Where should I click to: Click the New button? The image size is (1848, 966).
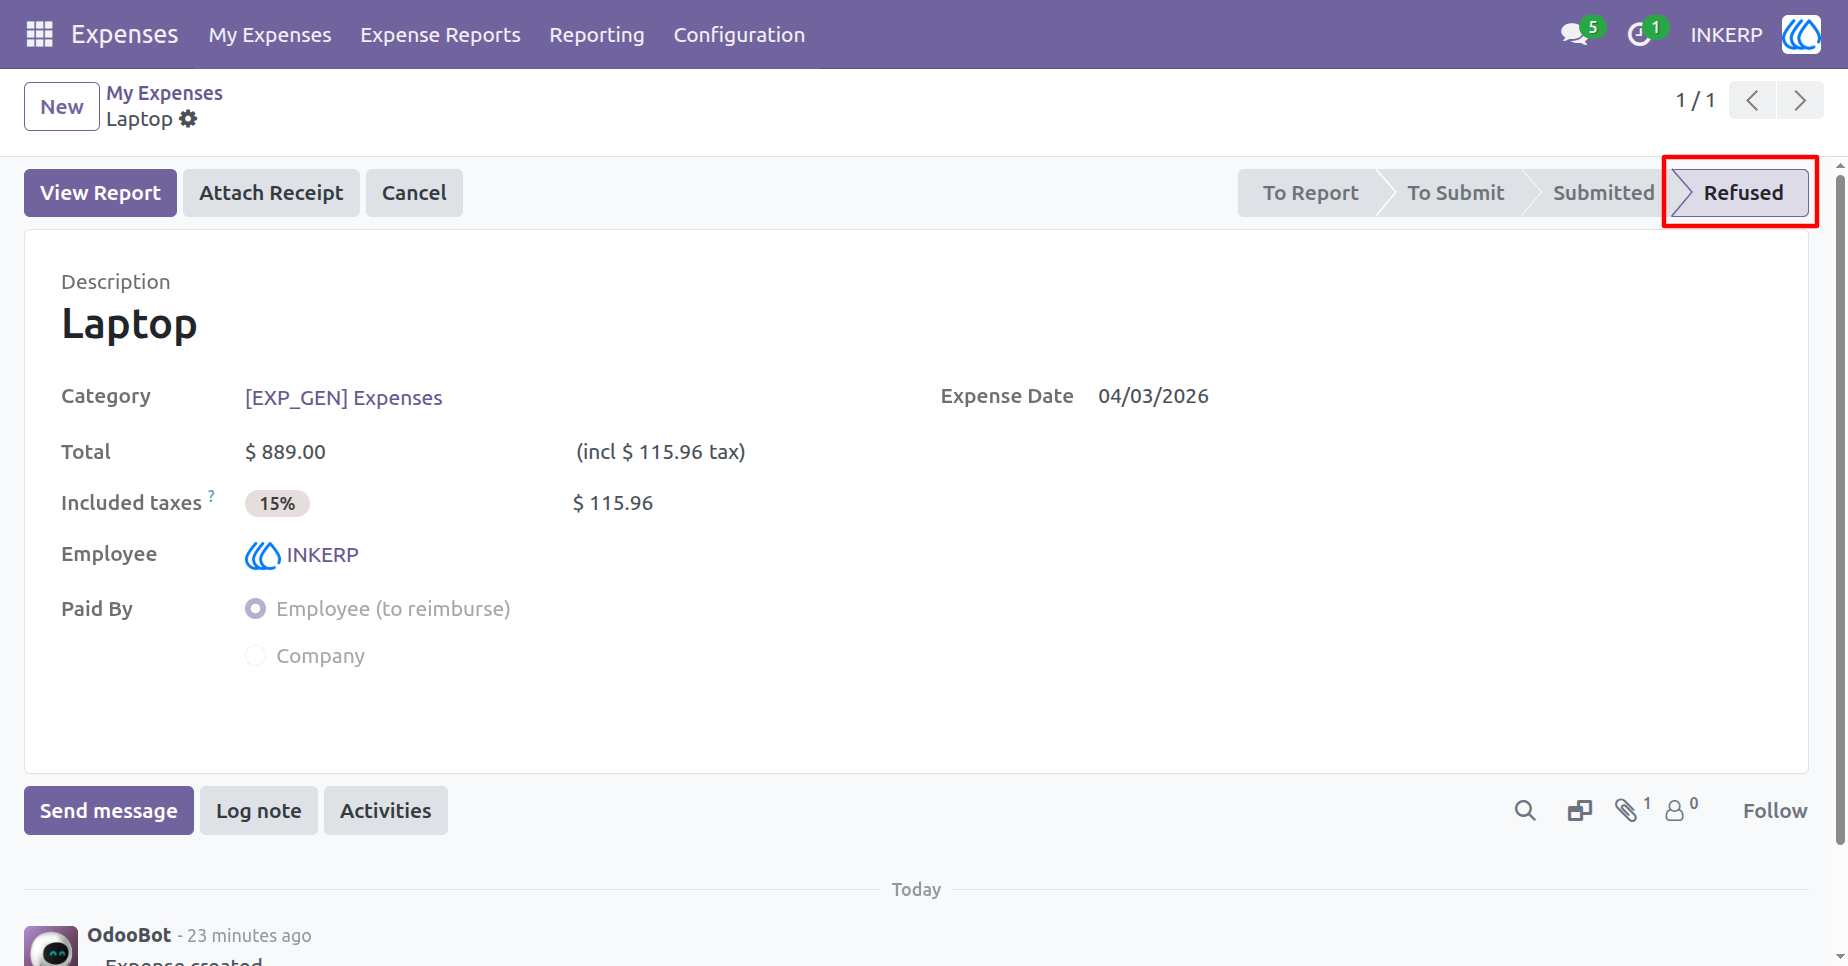point(62,107)
